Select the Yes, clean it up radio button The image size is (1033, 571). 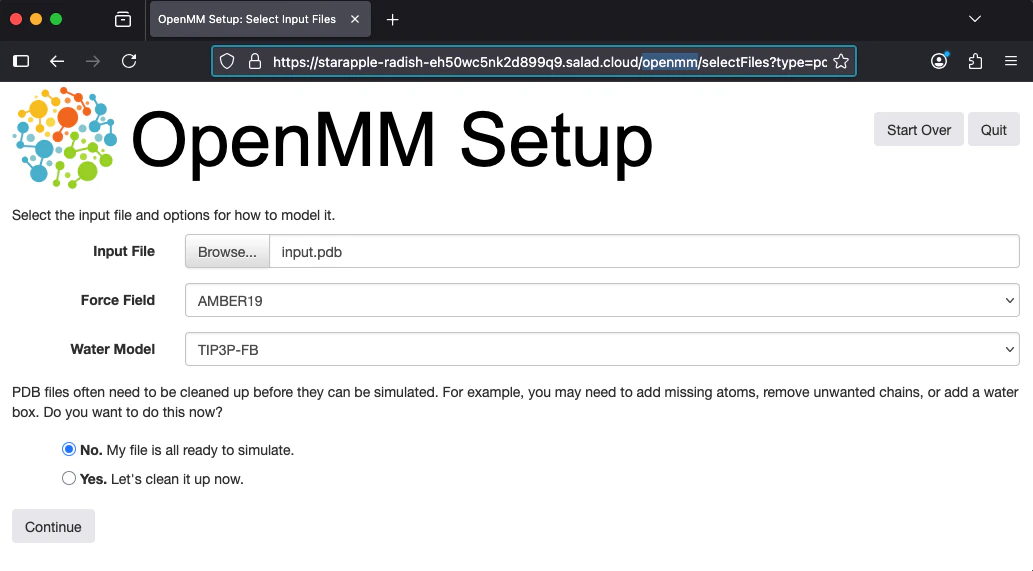point(69,478)
